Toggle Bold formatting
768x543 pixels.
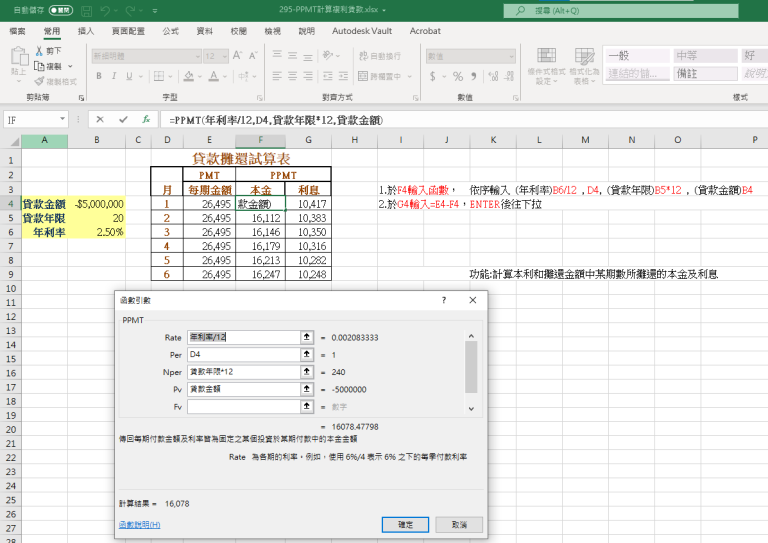[x=99, y=76]
